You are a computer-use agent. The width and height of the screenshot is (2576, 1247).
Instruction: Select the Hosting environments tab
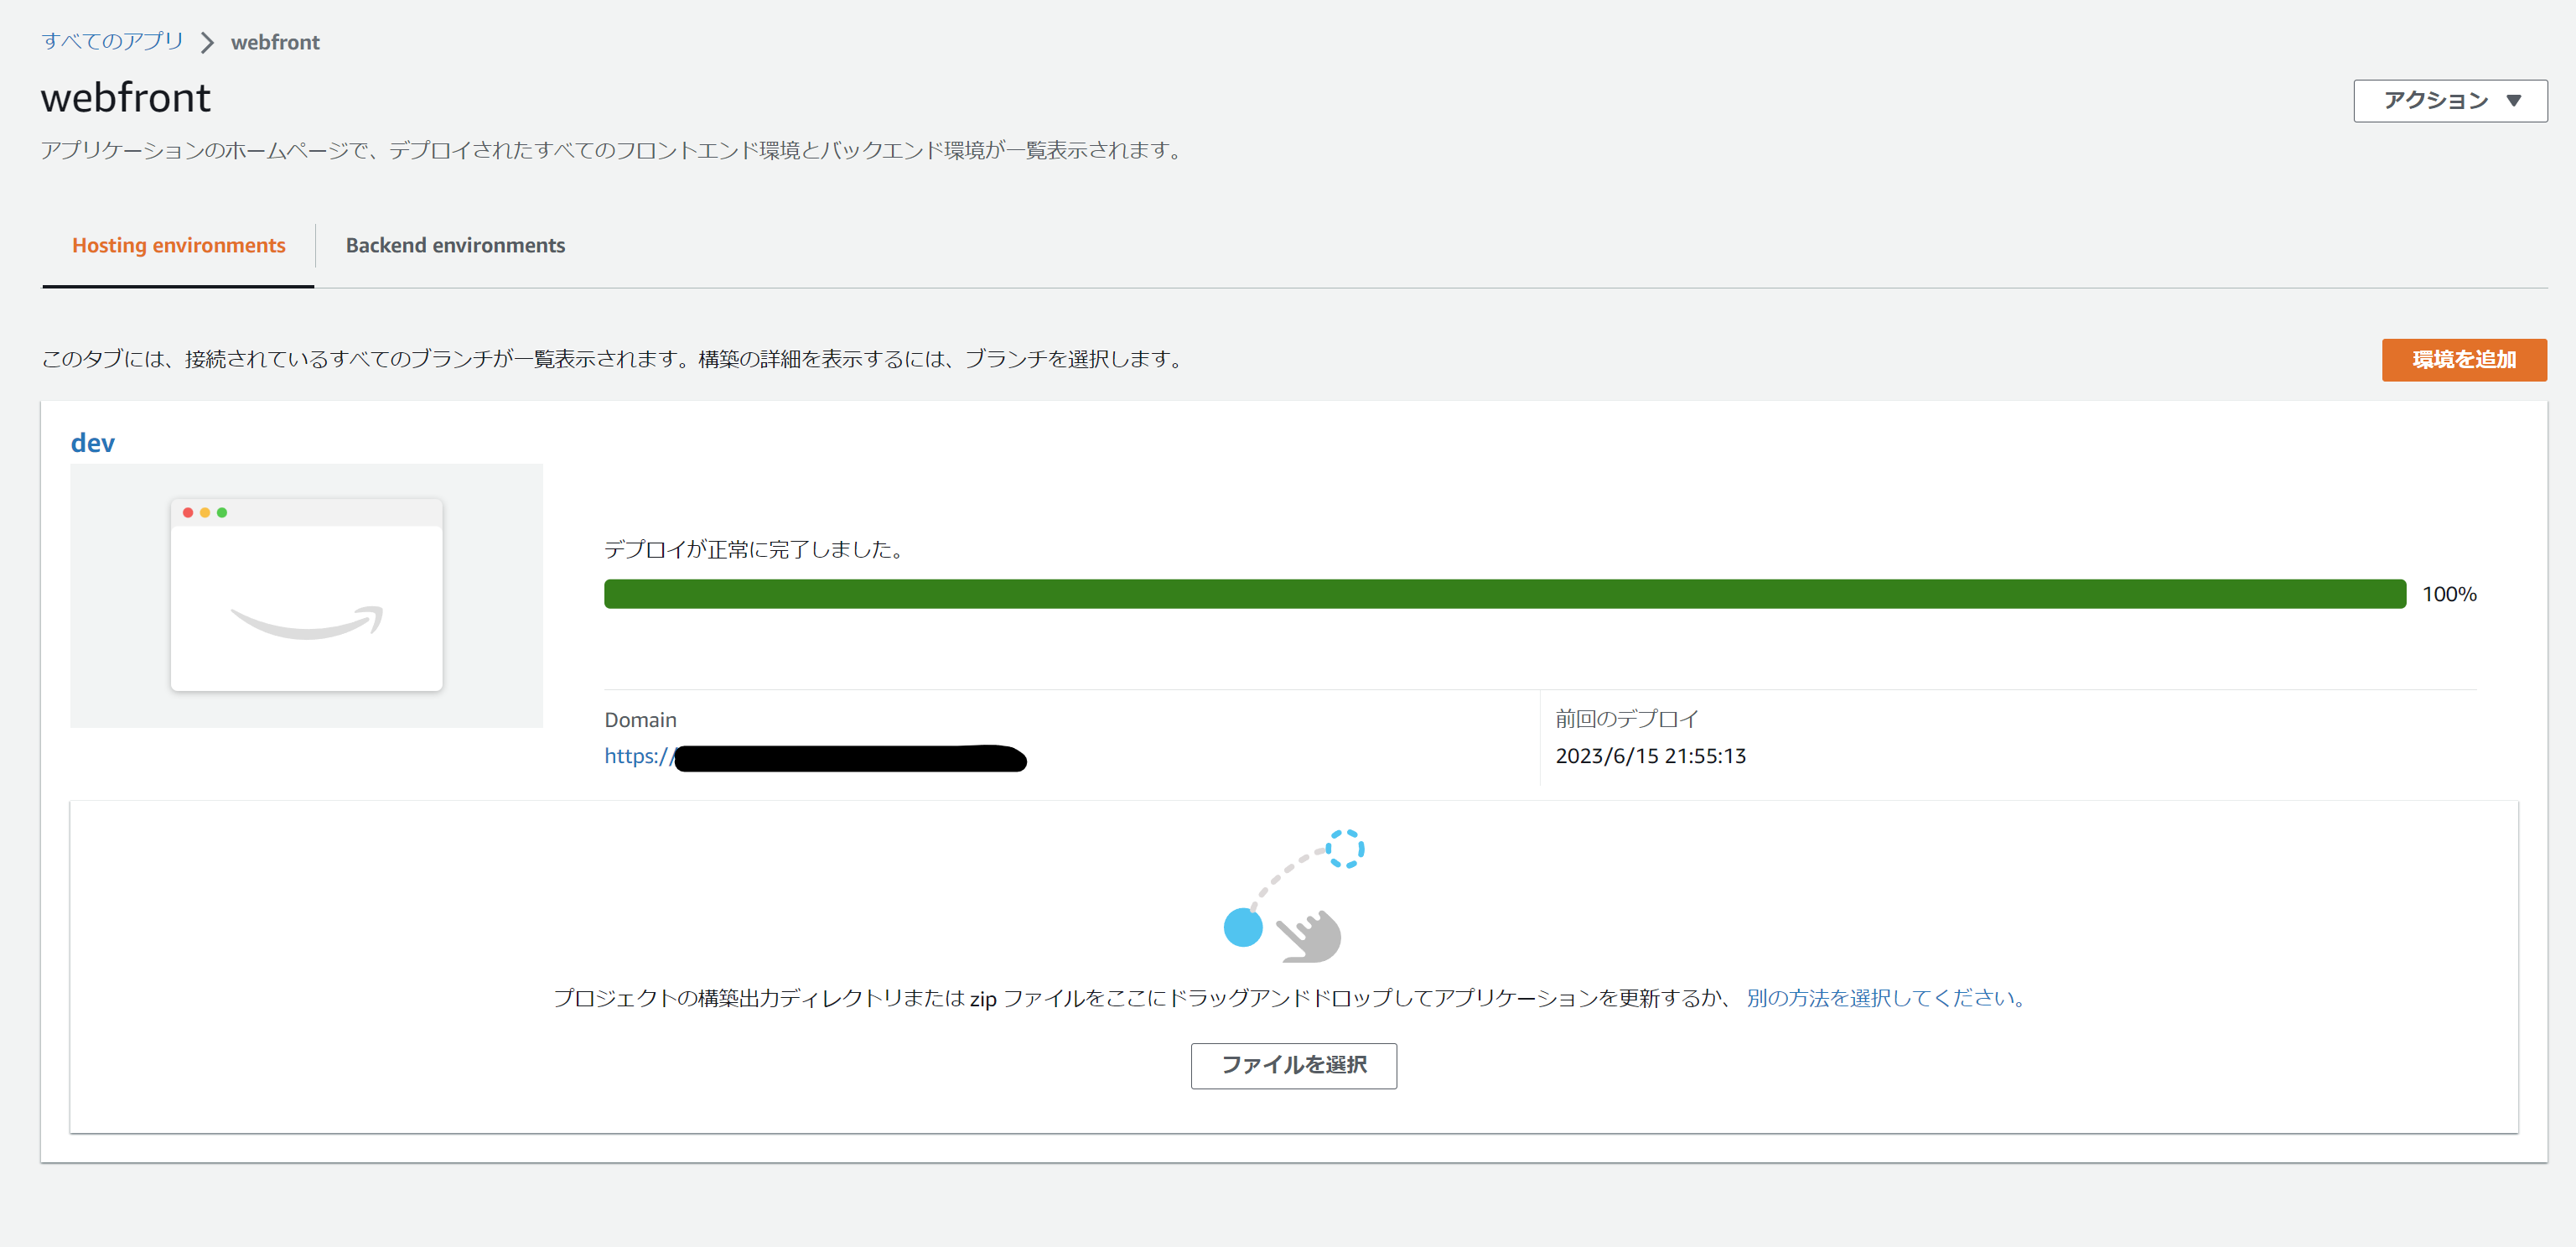tap(178, 246)
